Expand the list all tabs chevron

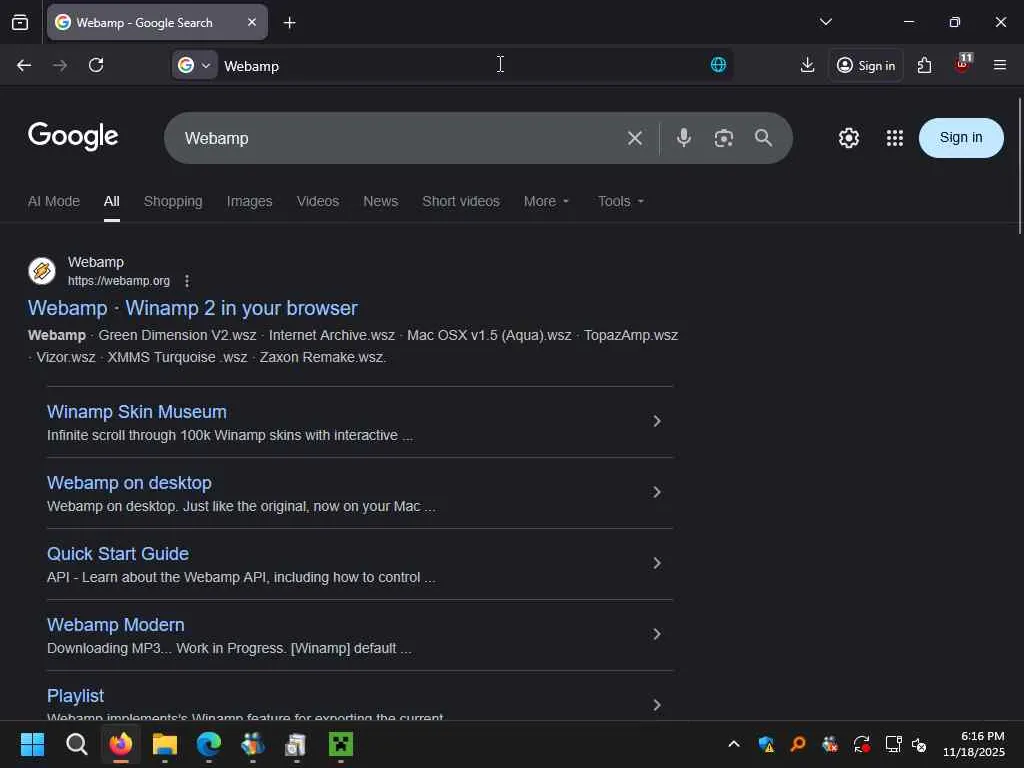tap(825, 22)
